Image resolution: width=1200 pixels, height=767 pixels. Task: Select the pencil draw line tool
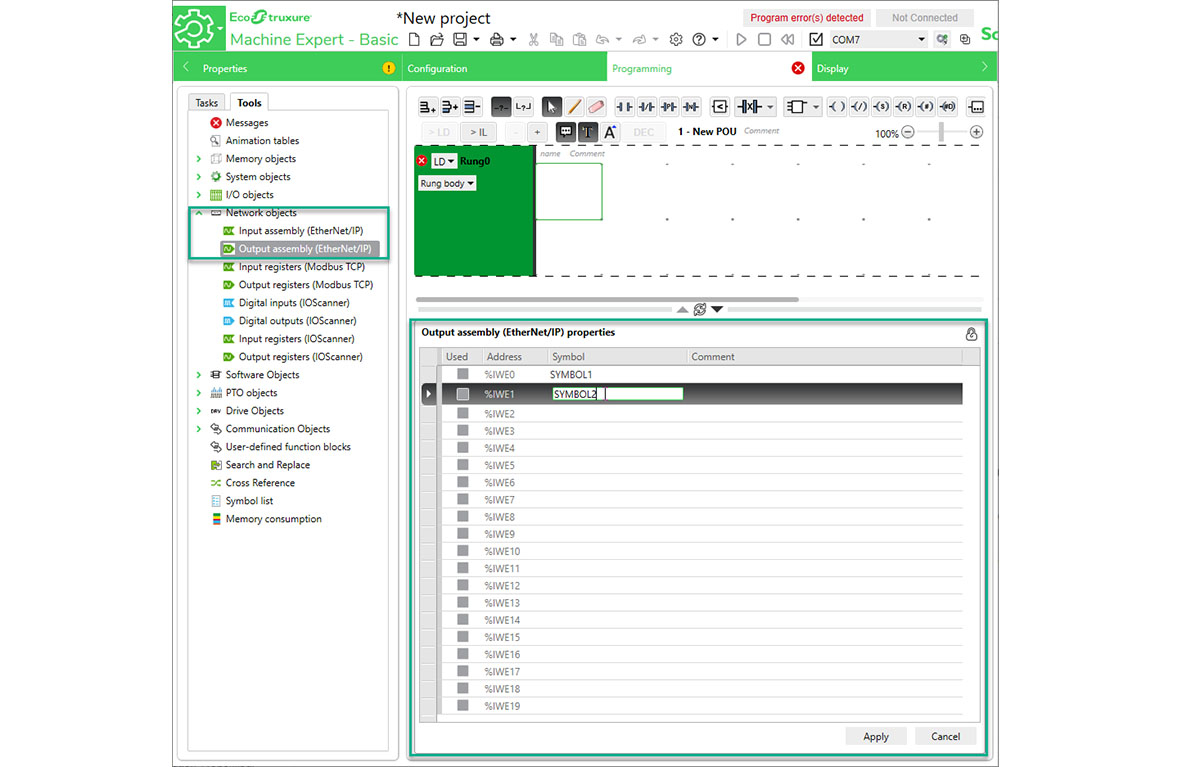(574, 106)
